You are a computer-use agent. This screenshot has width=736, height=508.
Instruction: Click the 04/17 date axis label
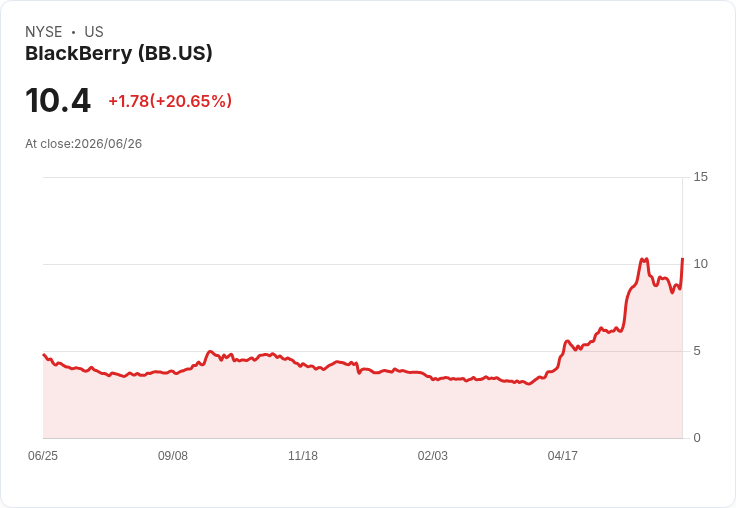pyautogui.click(x=563, y=456)
